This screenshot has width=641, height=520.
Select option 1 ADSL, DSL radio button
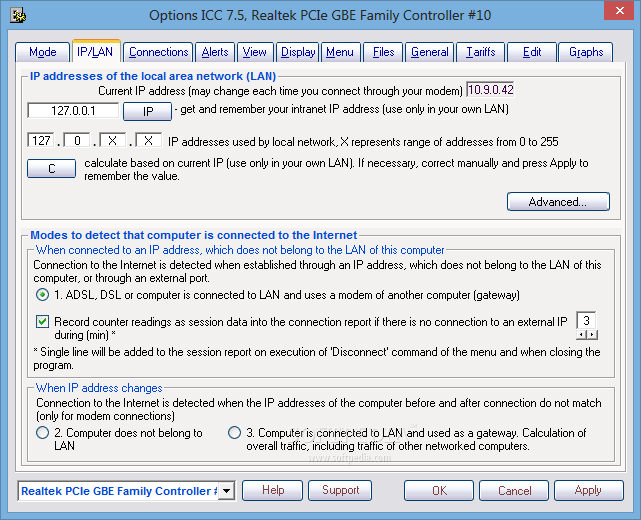43,295
